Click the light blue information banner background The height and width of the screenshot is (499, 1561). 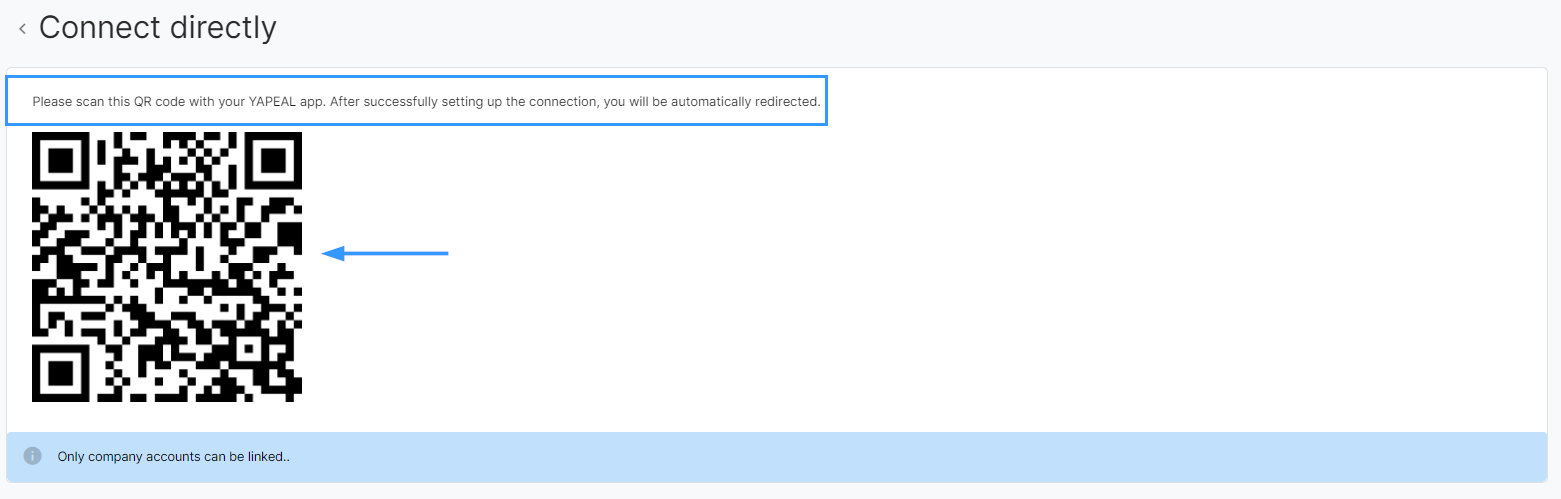[x=776, y=457]
